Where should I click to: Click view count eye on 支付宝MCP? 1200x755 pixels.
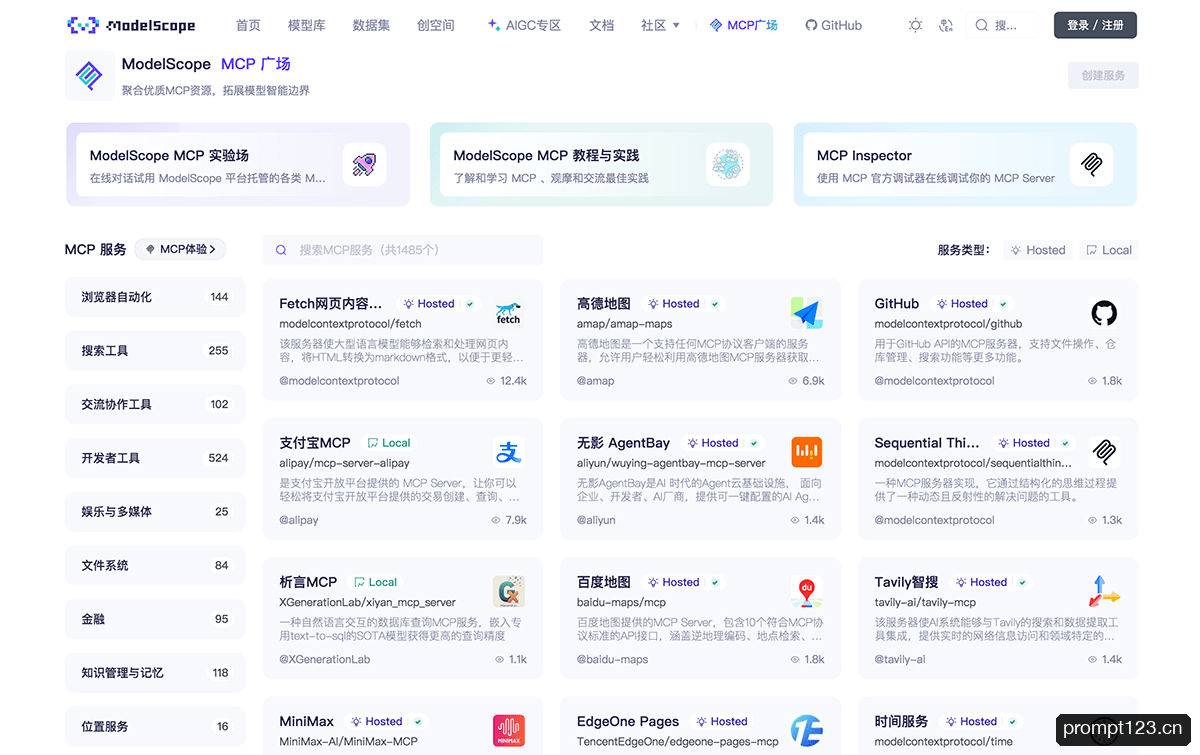[x=496, y=520]
